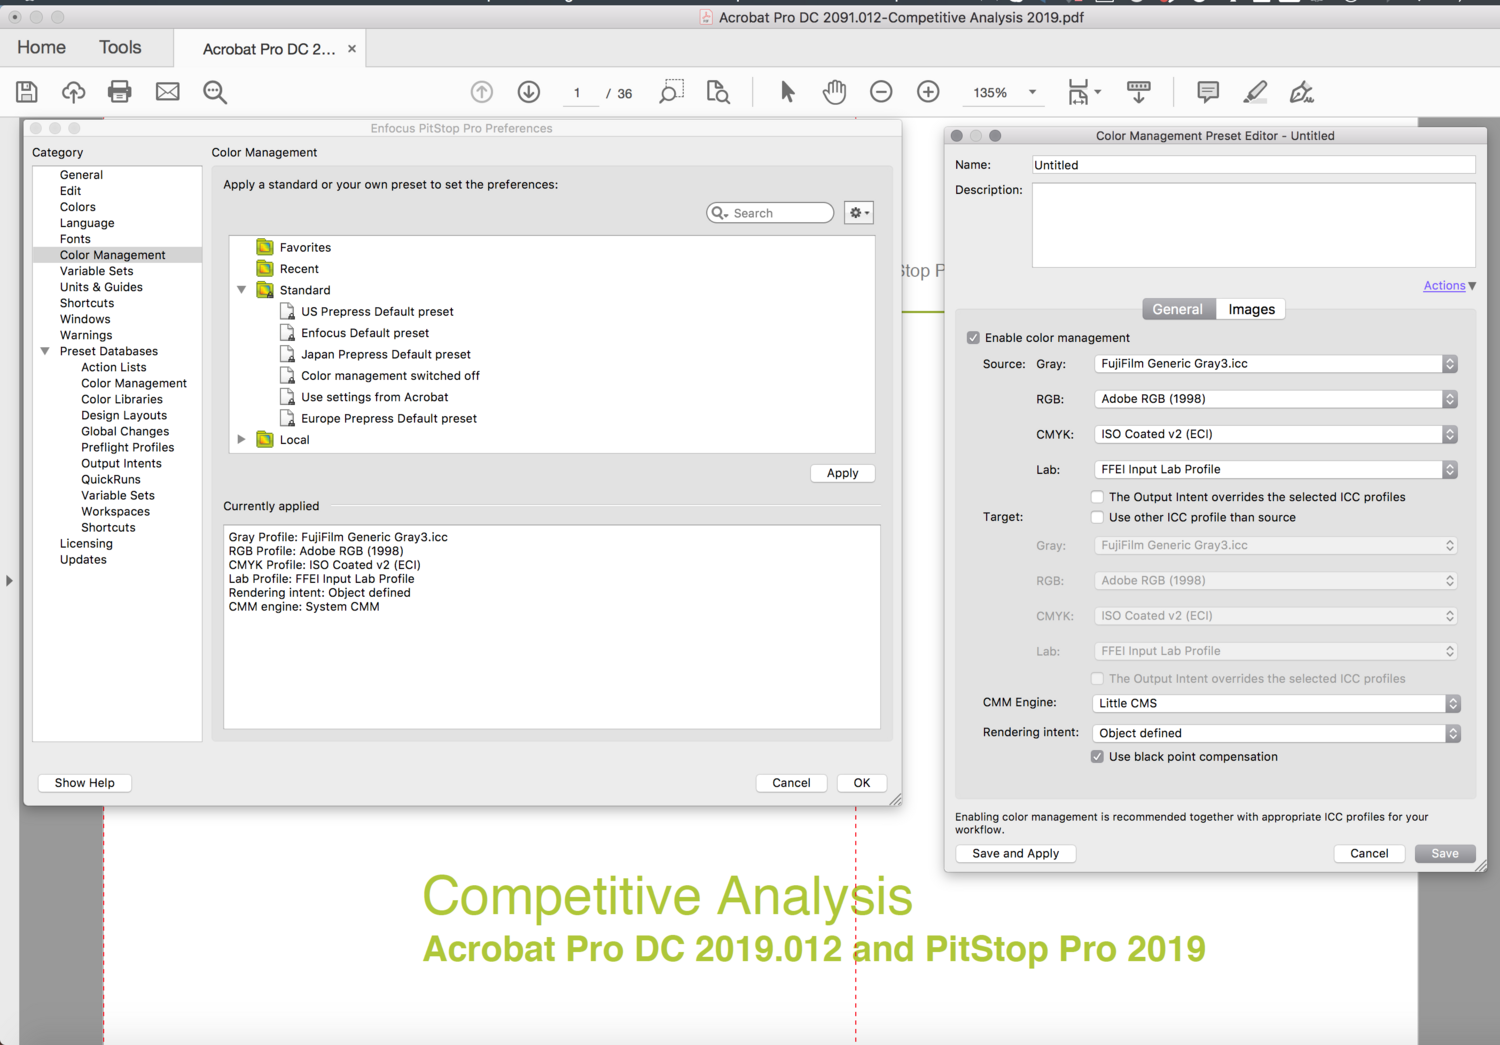Expand the Local presets folder
This screenshot has width=1500, height=1045.
coord(241,439)
